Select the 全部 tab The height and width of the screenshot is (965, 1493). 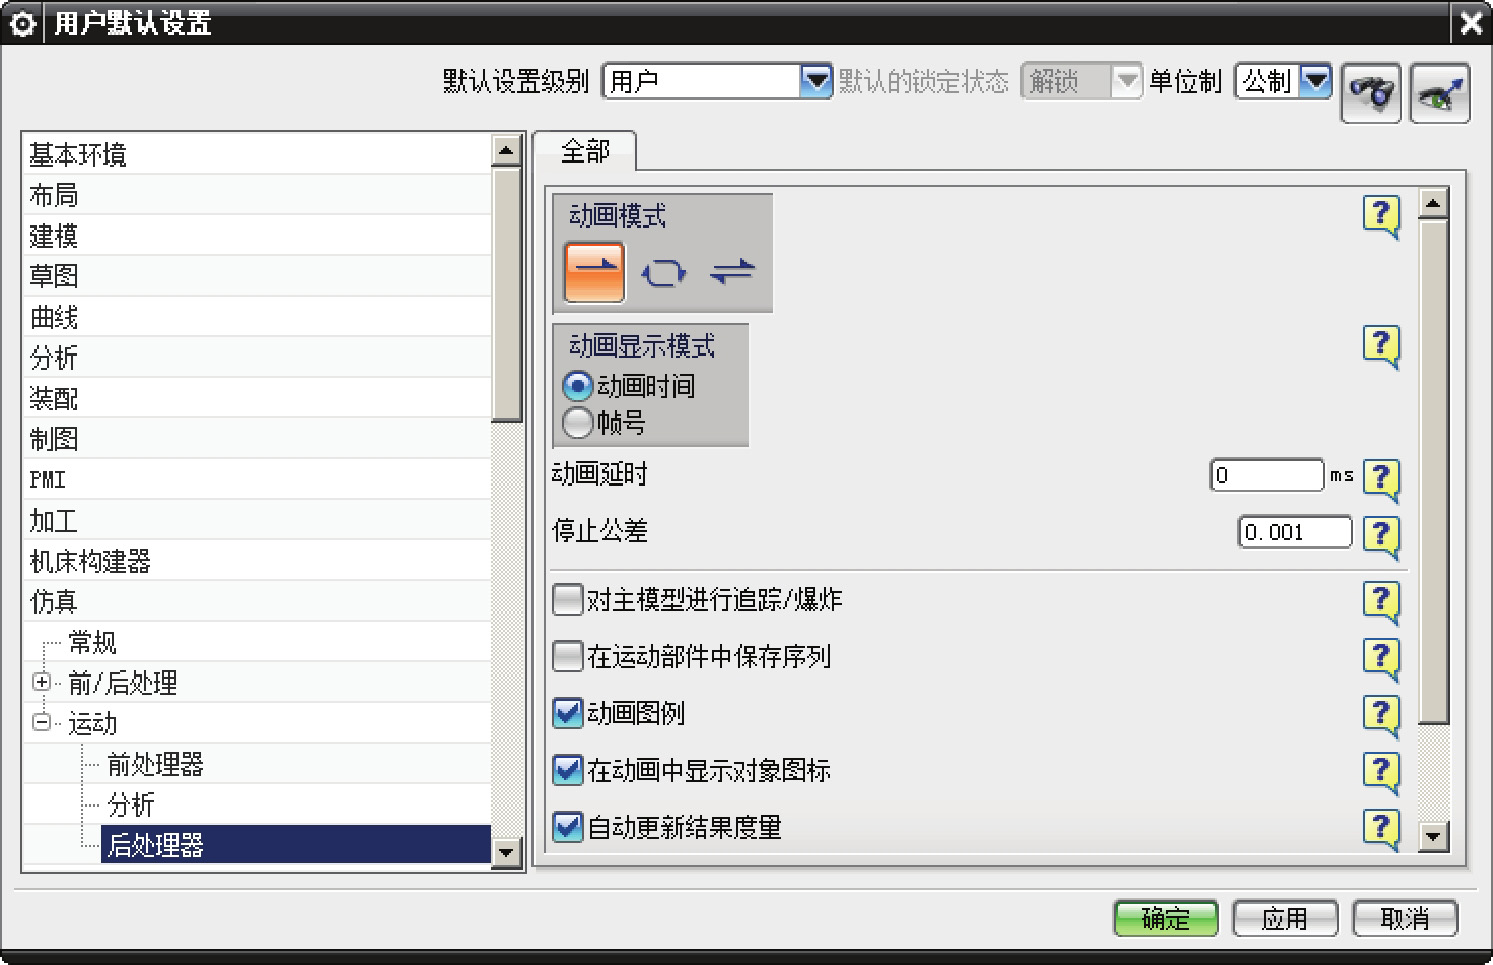[x=585, y=152]
